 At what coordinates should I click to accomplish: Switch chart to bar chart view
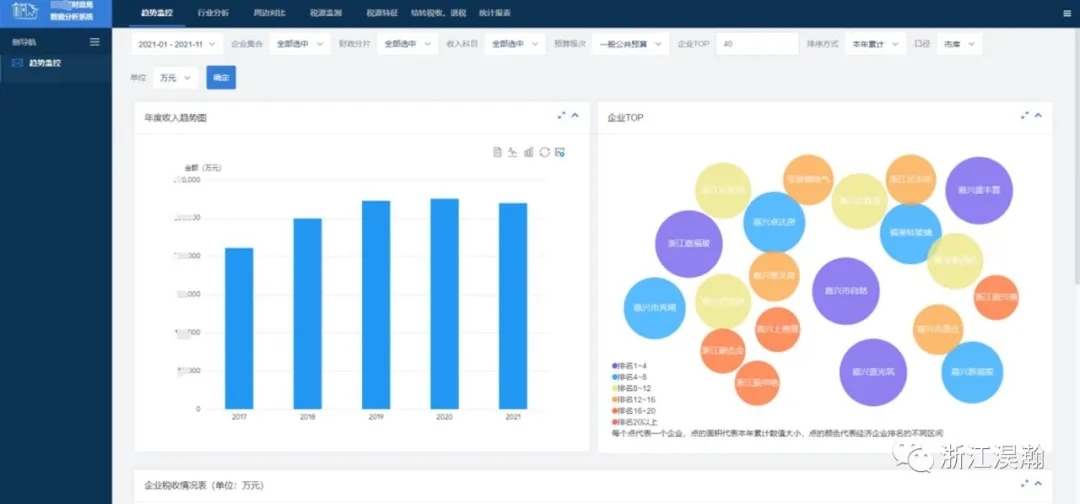coord(529,152)
